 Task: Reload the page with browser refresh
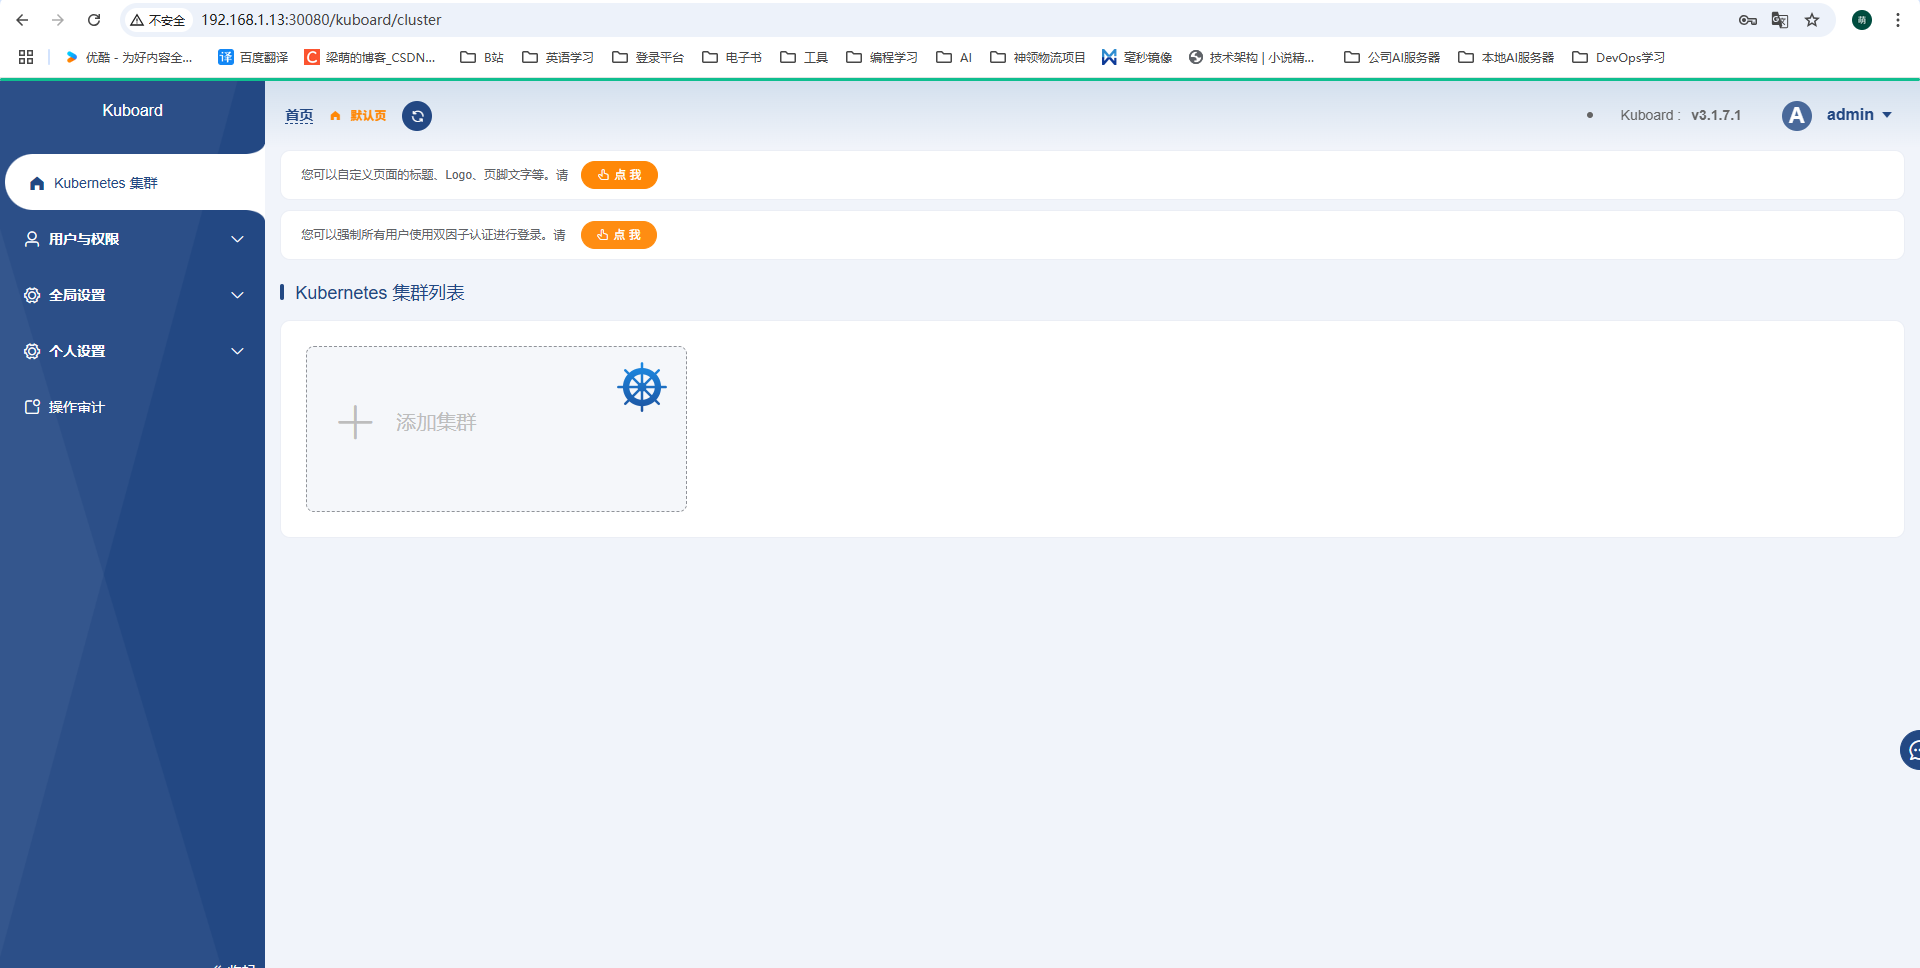94,20
